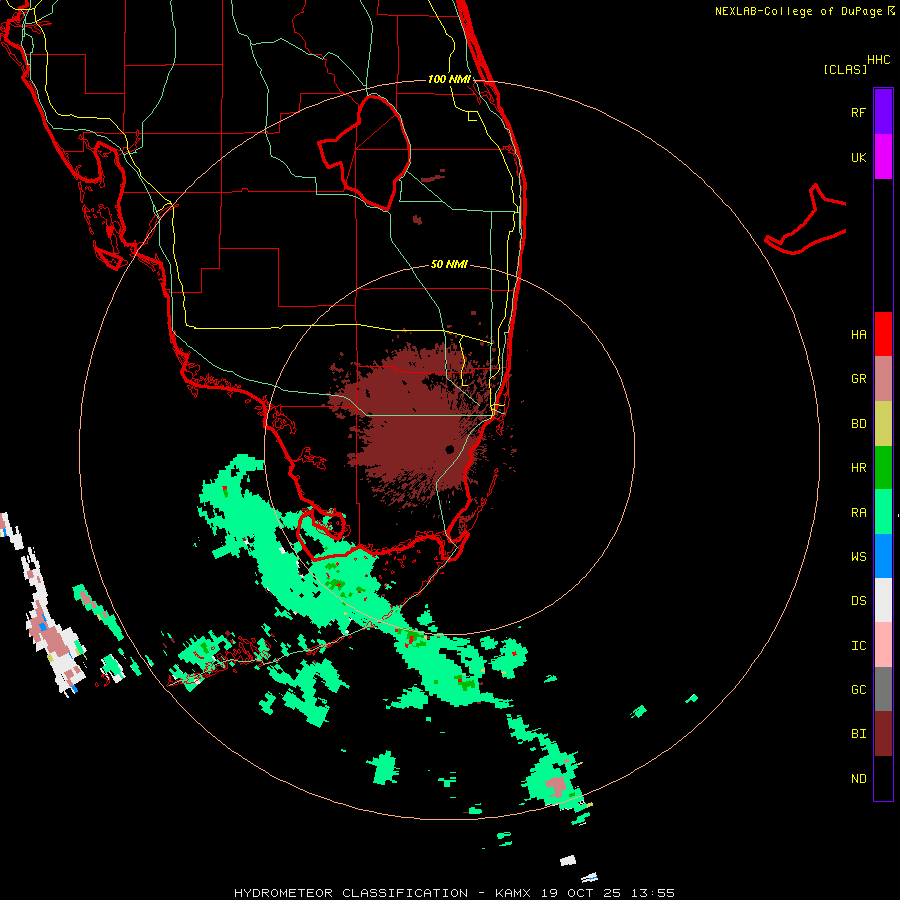The height and width of the screenshot is (900, 900).
Task: Select the yellow BD legend swatch
Action: pyautogui.click(x=883, y=424)
